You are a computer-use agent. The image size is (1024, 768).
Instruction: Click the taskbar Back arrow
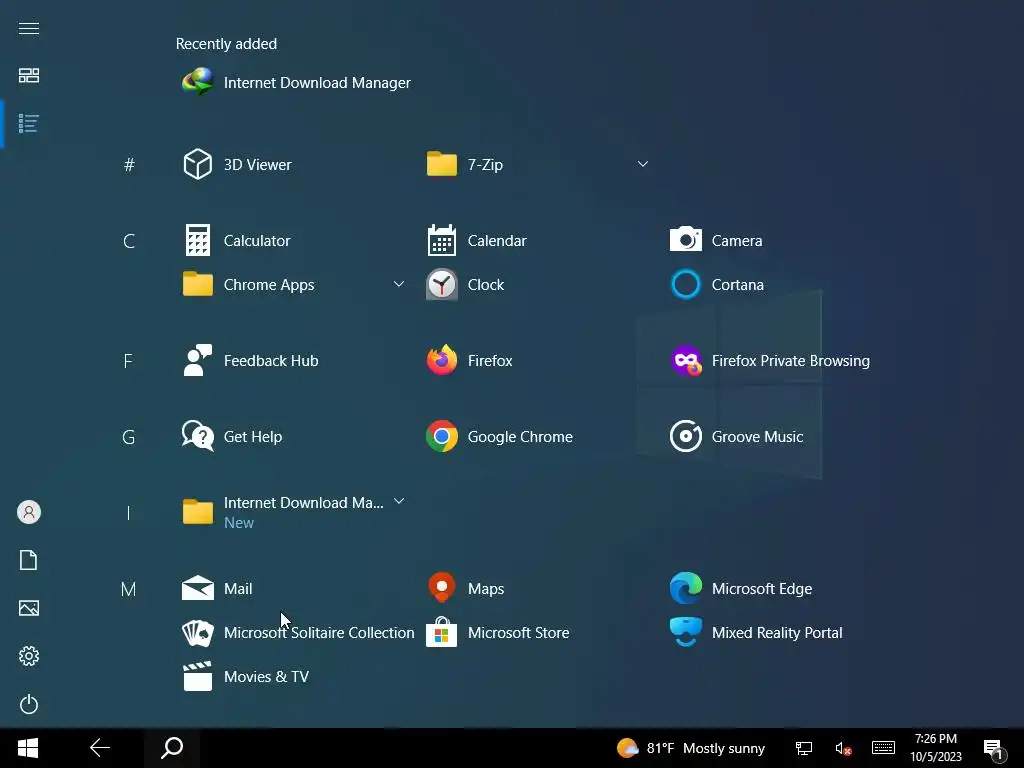point(100,748)
